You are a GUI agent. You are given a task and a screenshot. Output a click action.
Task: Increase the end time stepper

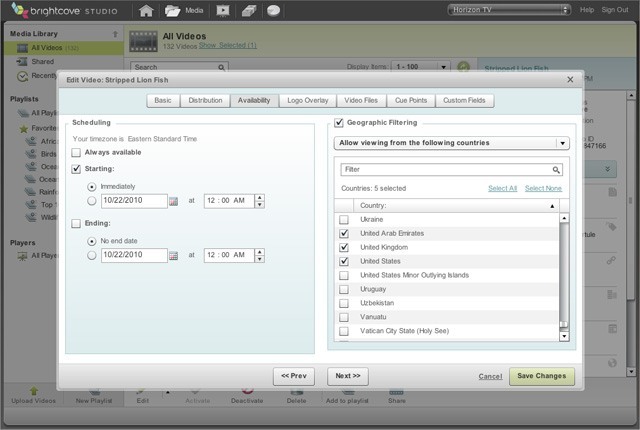(x=260, y=252)
